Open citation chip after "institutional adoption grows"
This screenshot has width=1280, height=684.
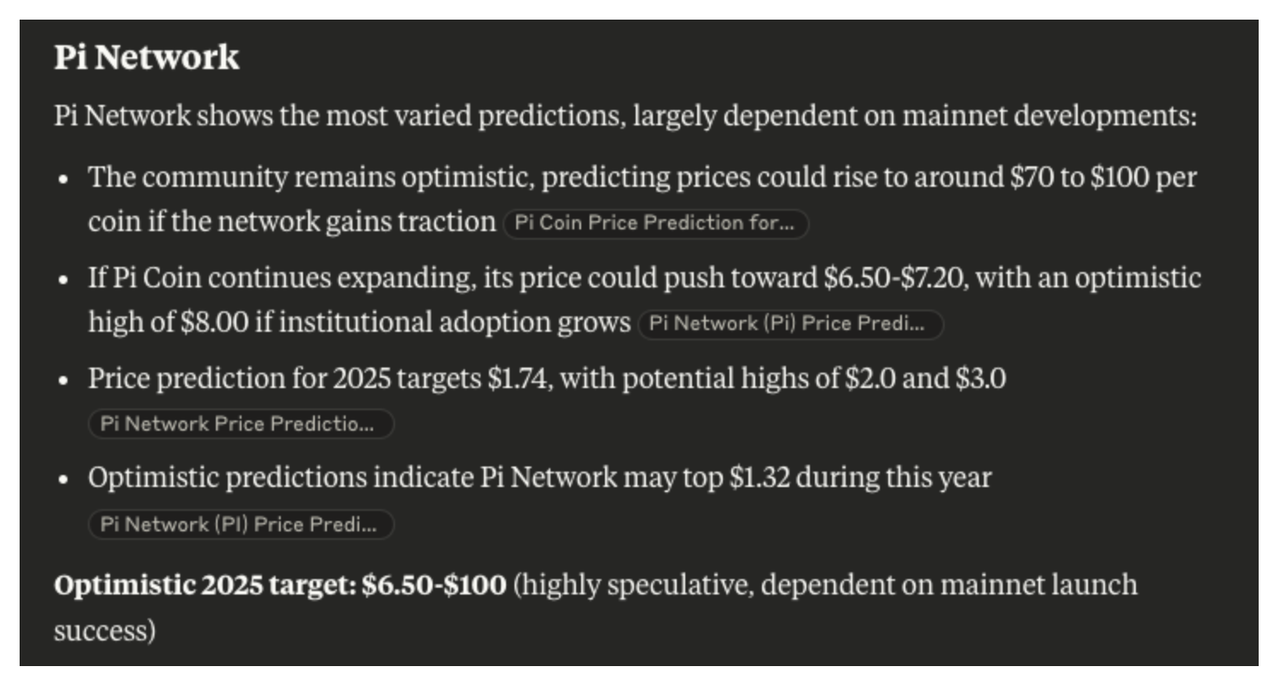(x=790, y=324)
